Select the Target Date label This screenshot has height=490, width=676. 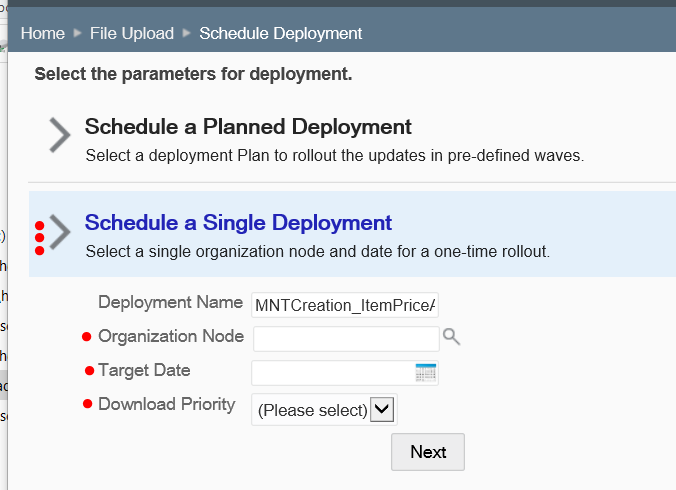point(144,370)
